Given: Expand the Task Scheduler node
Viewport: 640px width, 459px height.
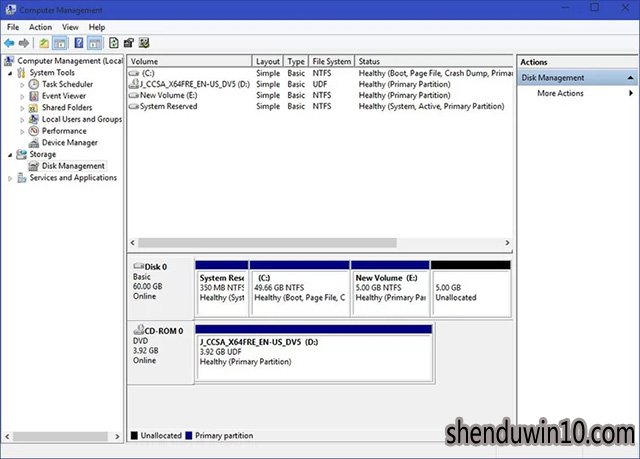Looking at the screenshot, I should point(22,85).
